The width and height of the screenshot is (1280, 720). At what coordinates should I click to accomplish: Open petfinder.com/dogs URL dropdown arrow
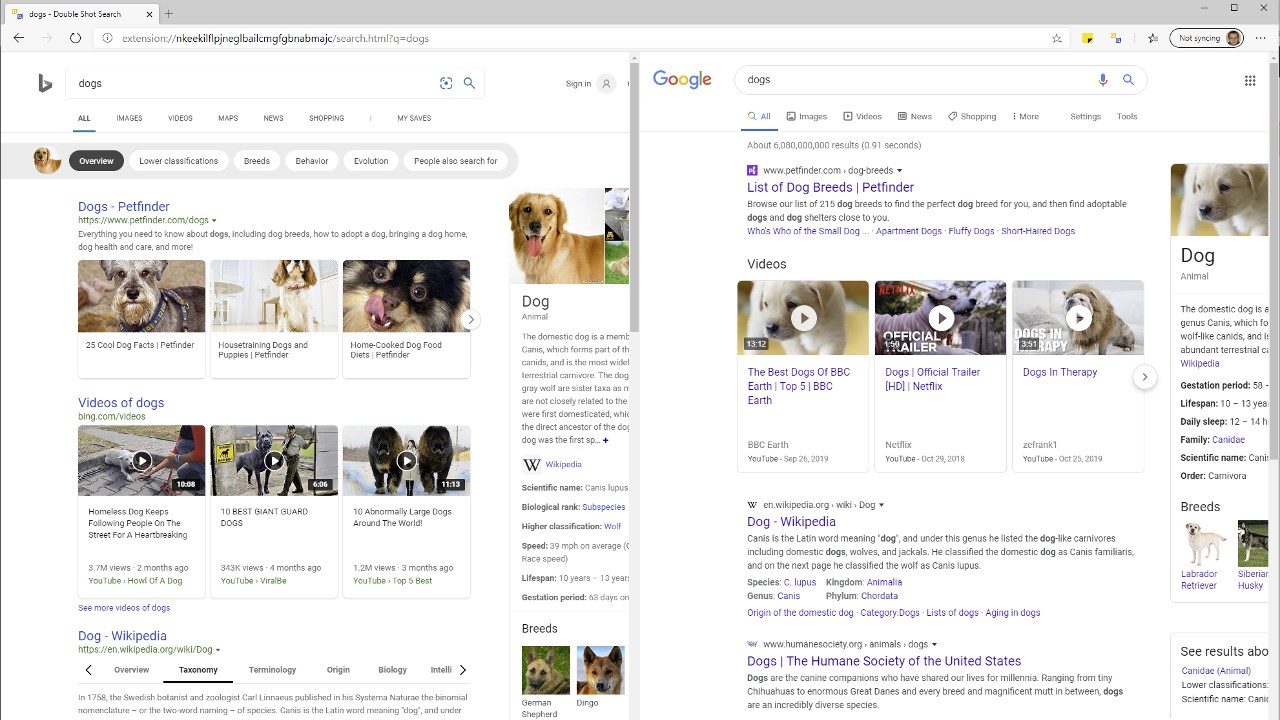[214, 221]
